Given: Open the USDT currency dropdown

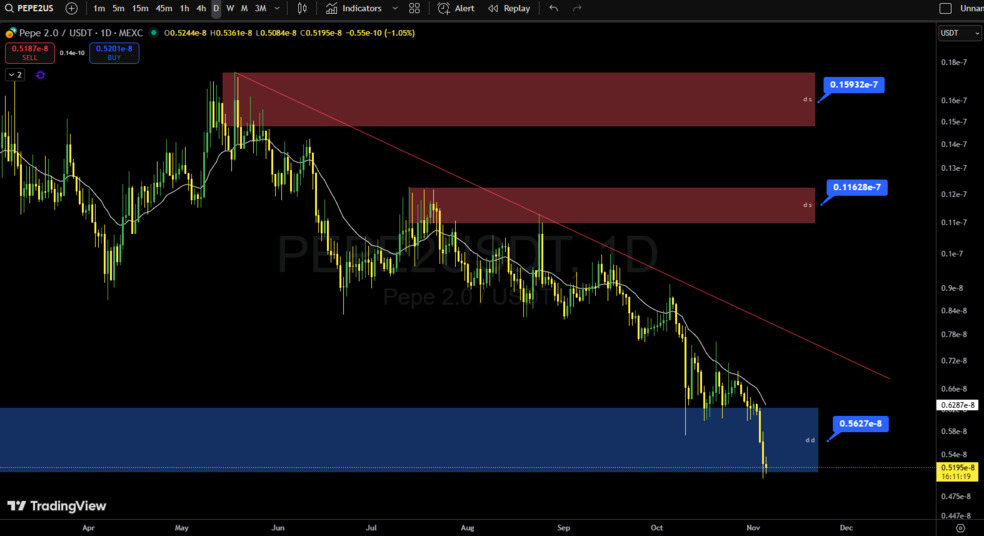Looking at the screenshot, I should tap(958, 33).
